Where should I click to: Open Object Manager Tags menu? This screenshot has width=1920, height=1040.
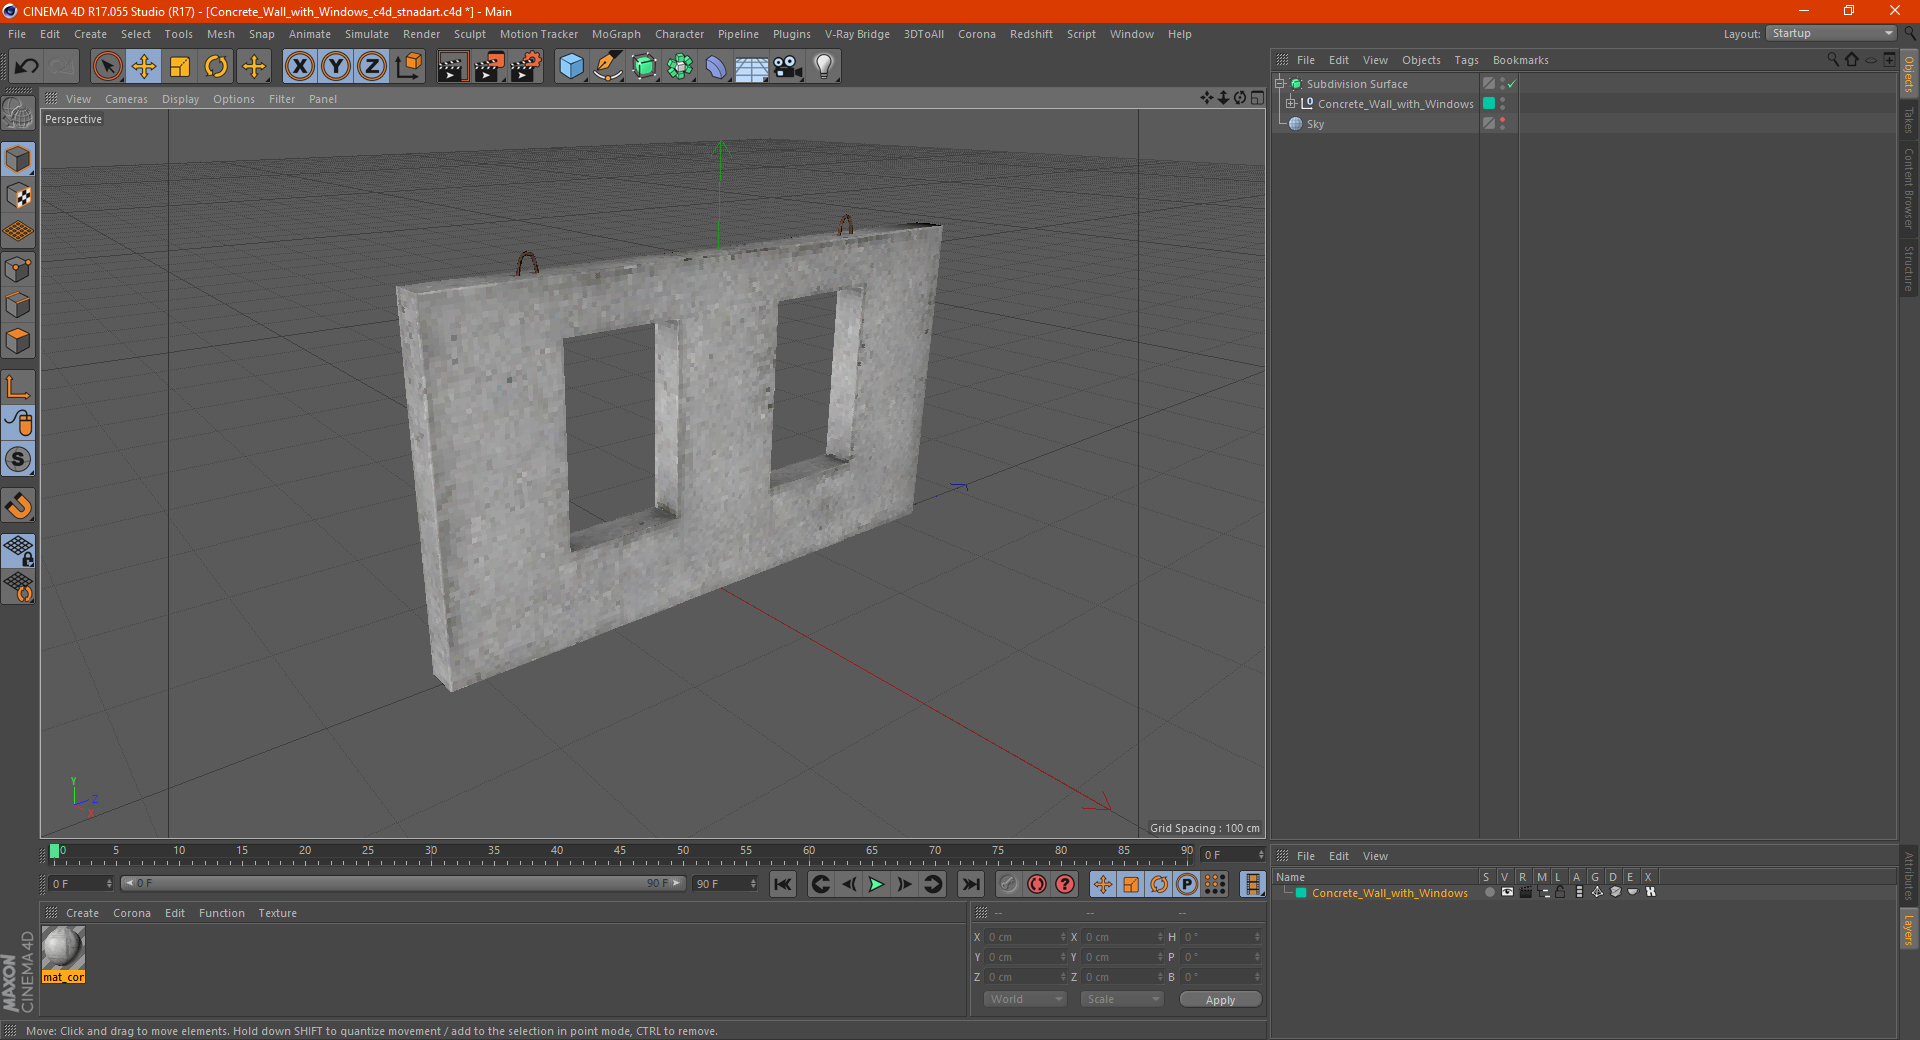pos(1466,60)
